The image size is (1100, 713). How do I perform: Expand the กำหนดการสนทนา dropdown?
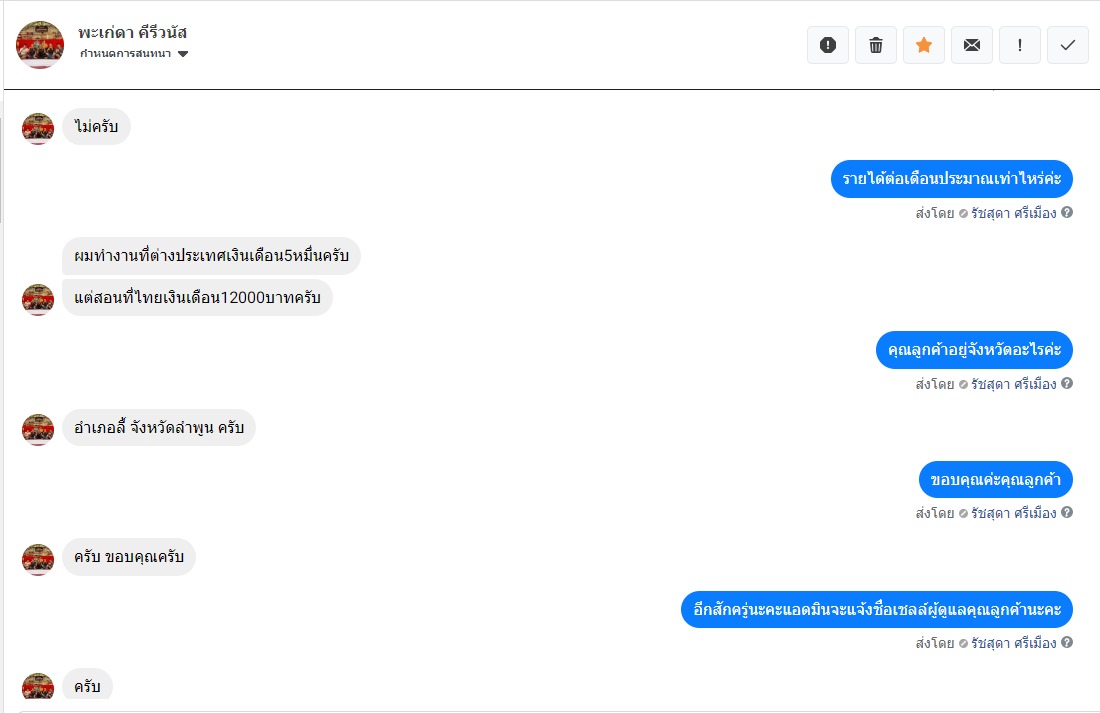(183, 54)
